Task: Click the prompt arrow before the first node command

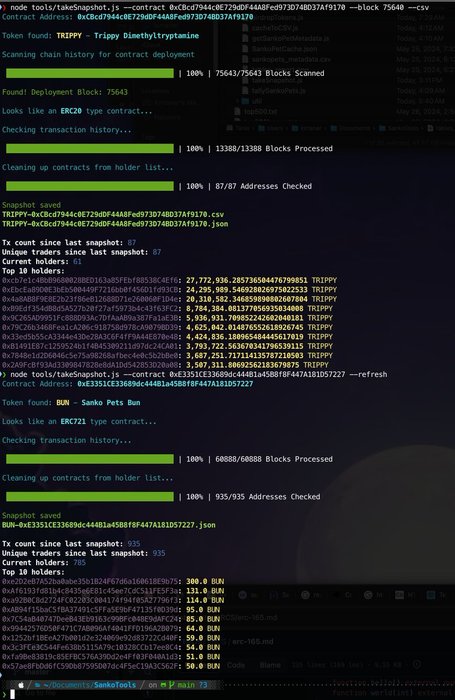Action: pos(4,8)
